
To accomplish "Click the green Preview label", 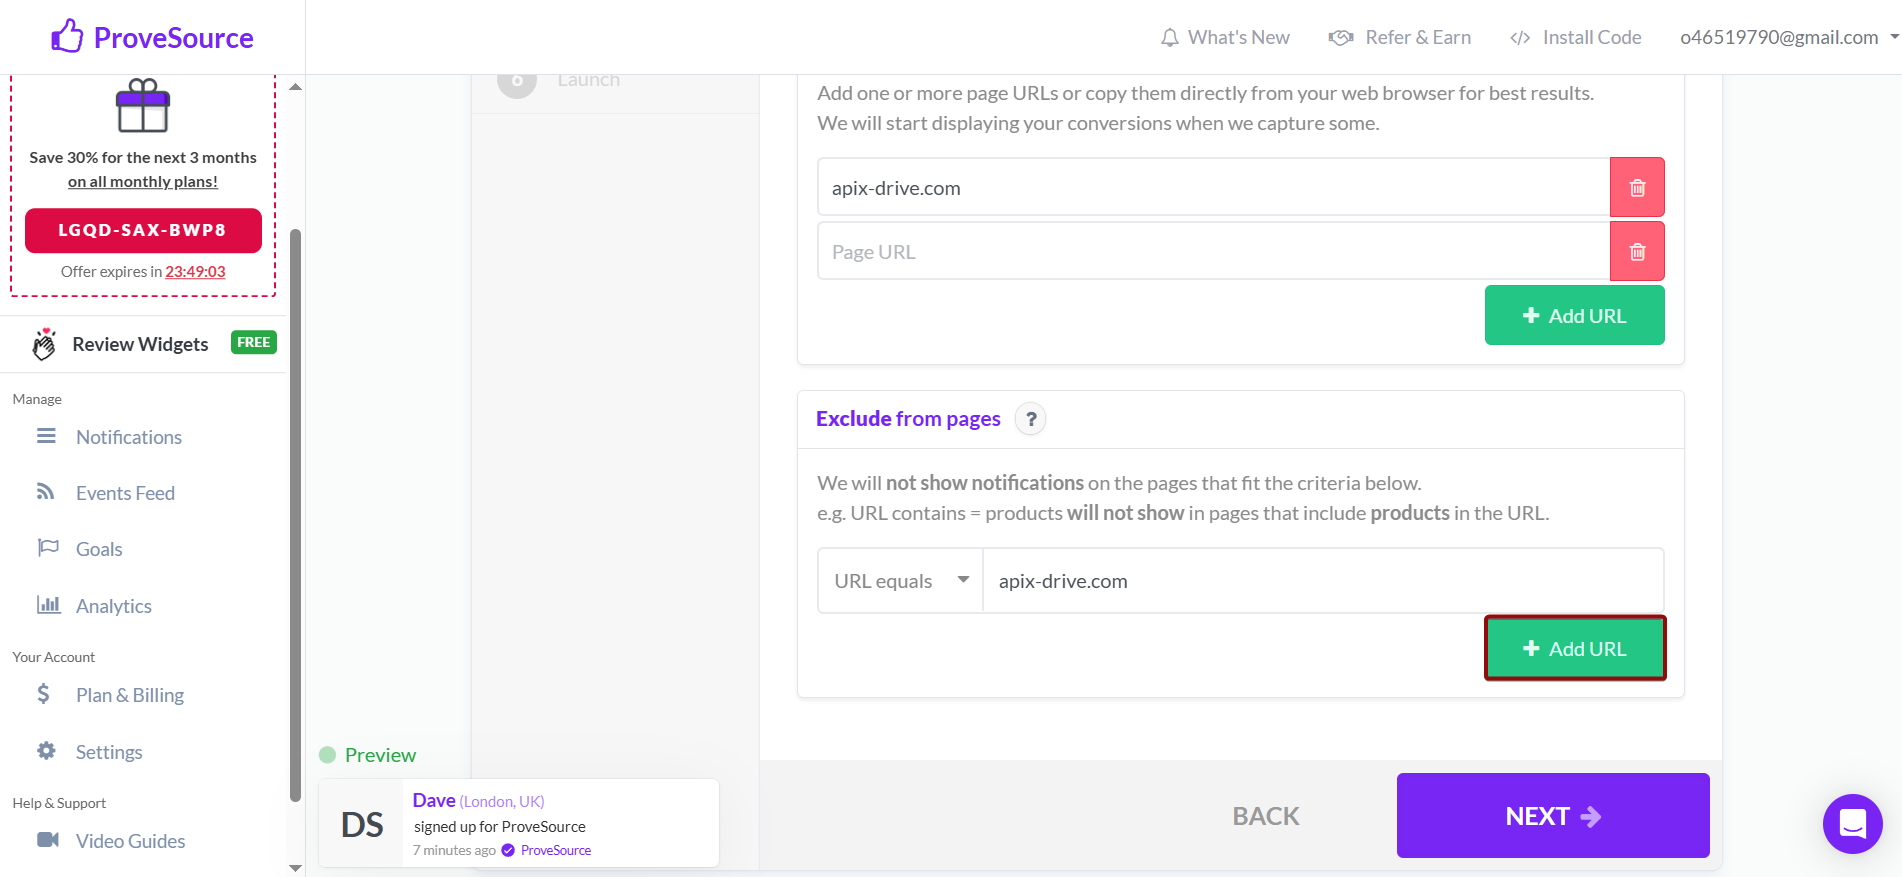I will pyautogui.click(x=380, y=755).
